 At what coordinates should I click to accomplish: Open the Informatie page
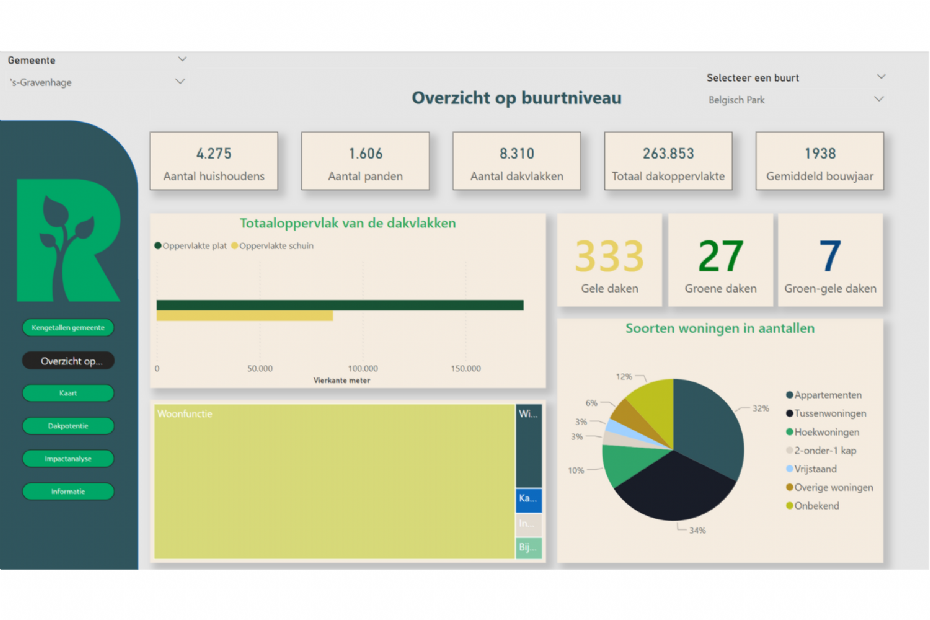[67, 491]
